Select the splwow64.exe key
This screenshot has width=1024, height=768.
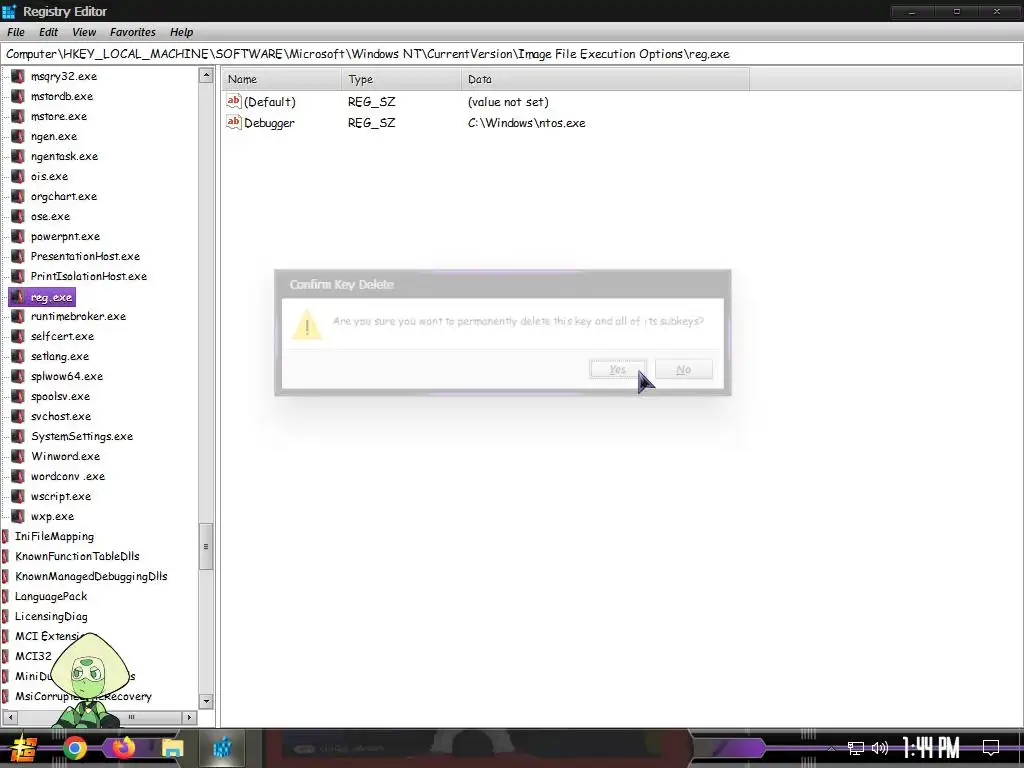pos(67,376)
